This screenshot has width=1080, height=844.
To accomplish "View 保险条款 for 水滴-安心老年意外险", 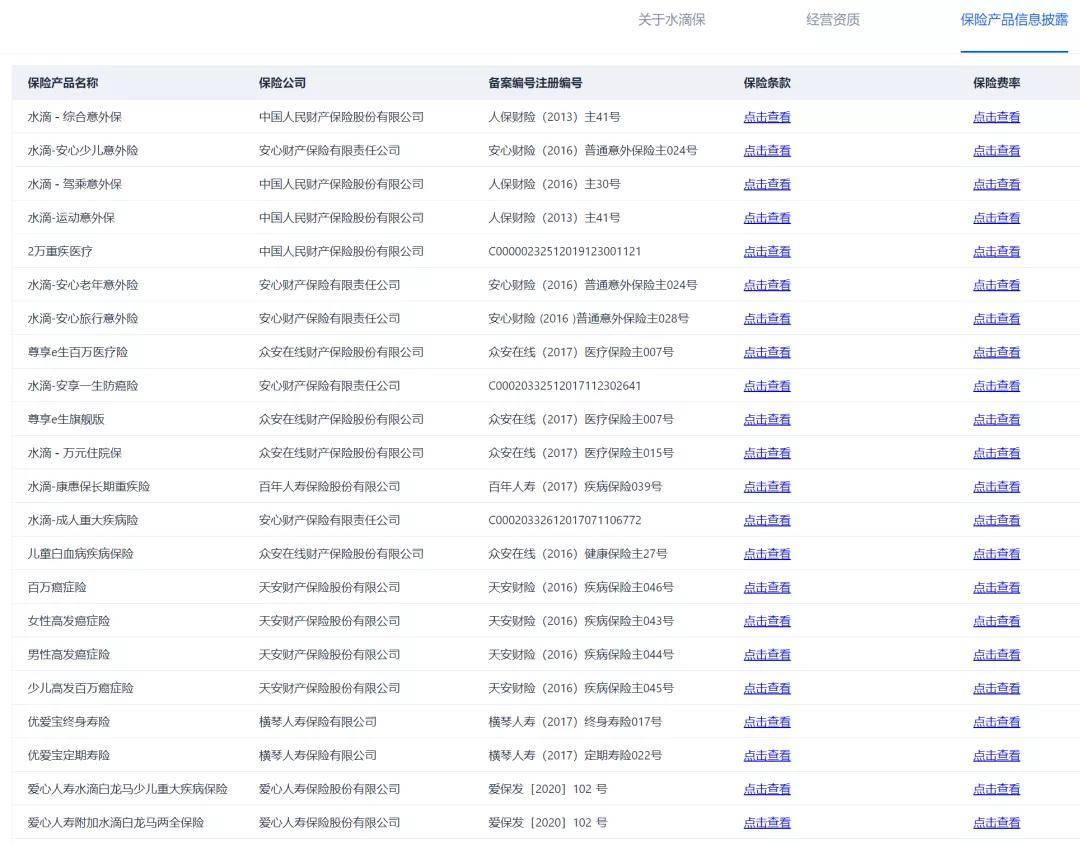I will pyautogui.click(x=767, y=285).
